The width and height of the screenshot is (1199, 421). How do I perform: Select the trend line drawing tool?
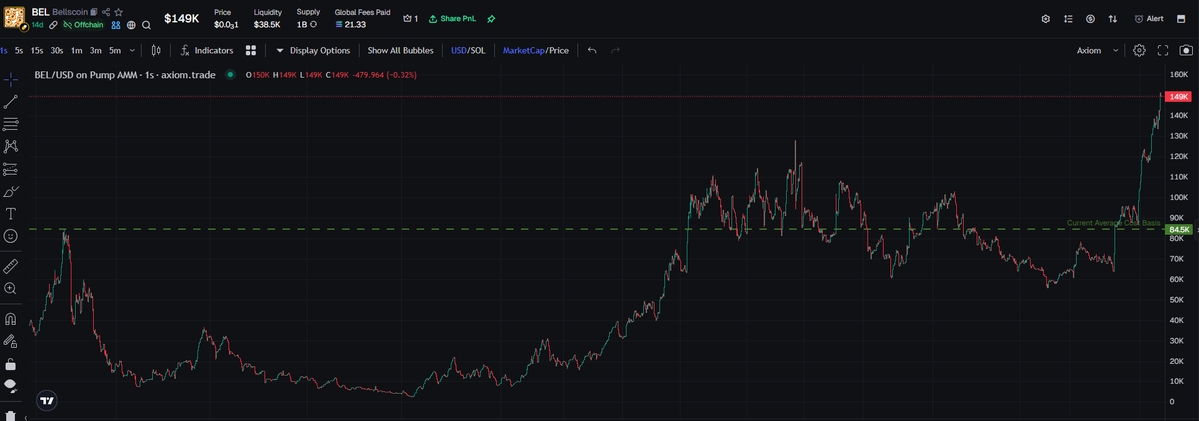(x=11, y=102)
